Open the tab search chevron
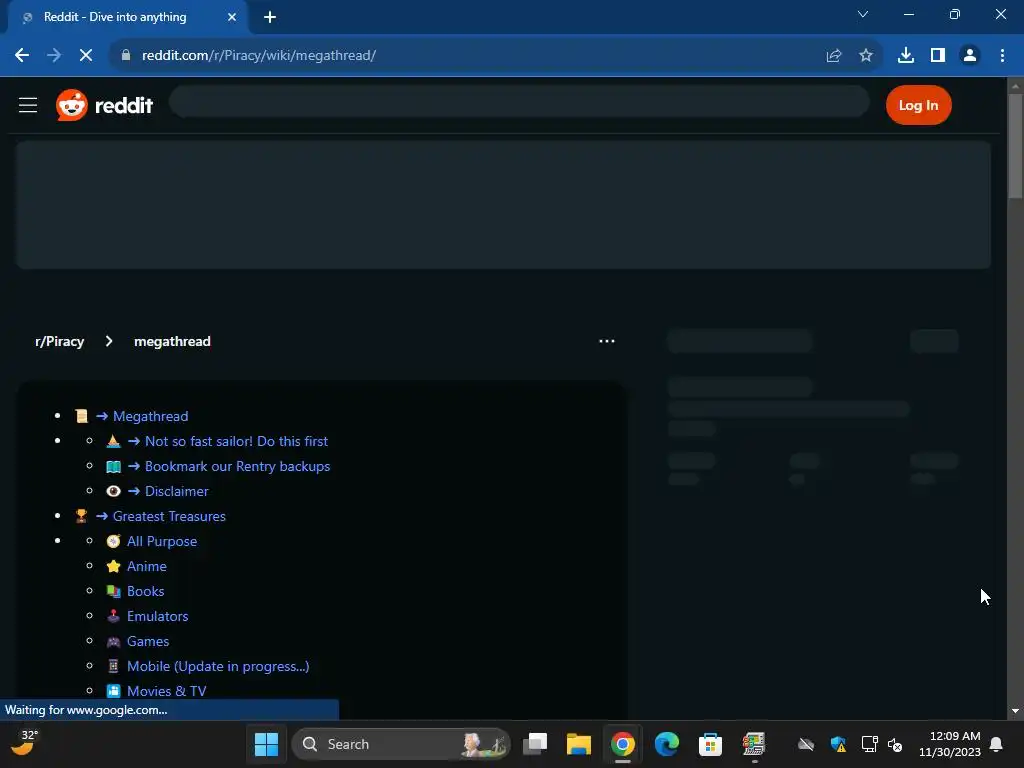1024x768 pixels. tap(863, 14)
